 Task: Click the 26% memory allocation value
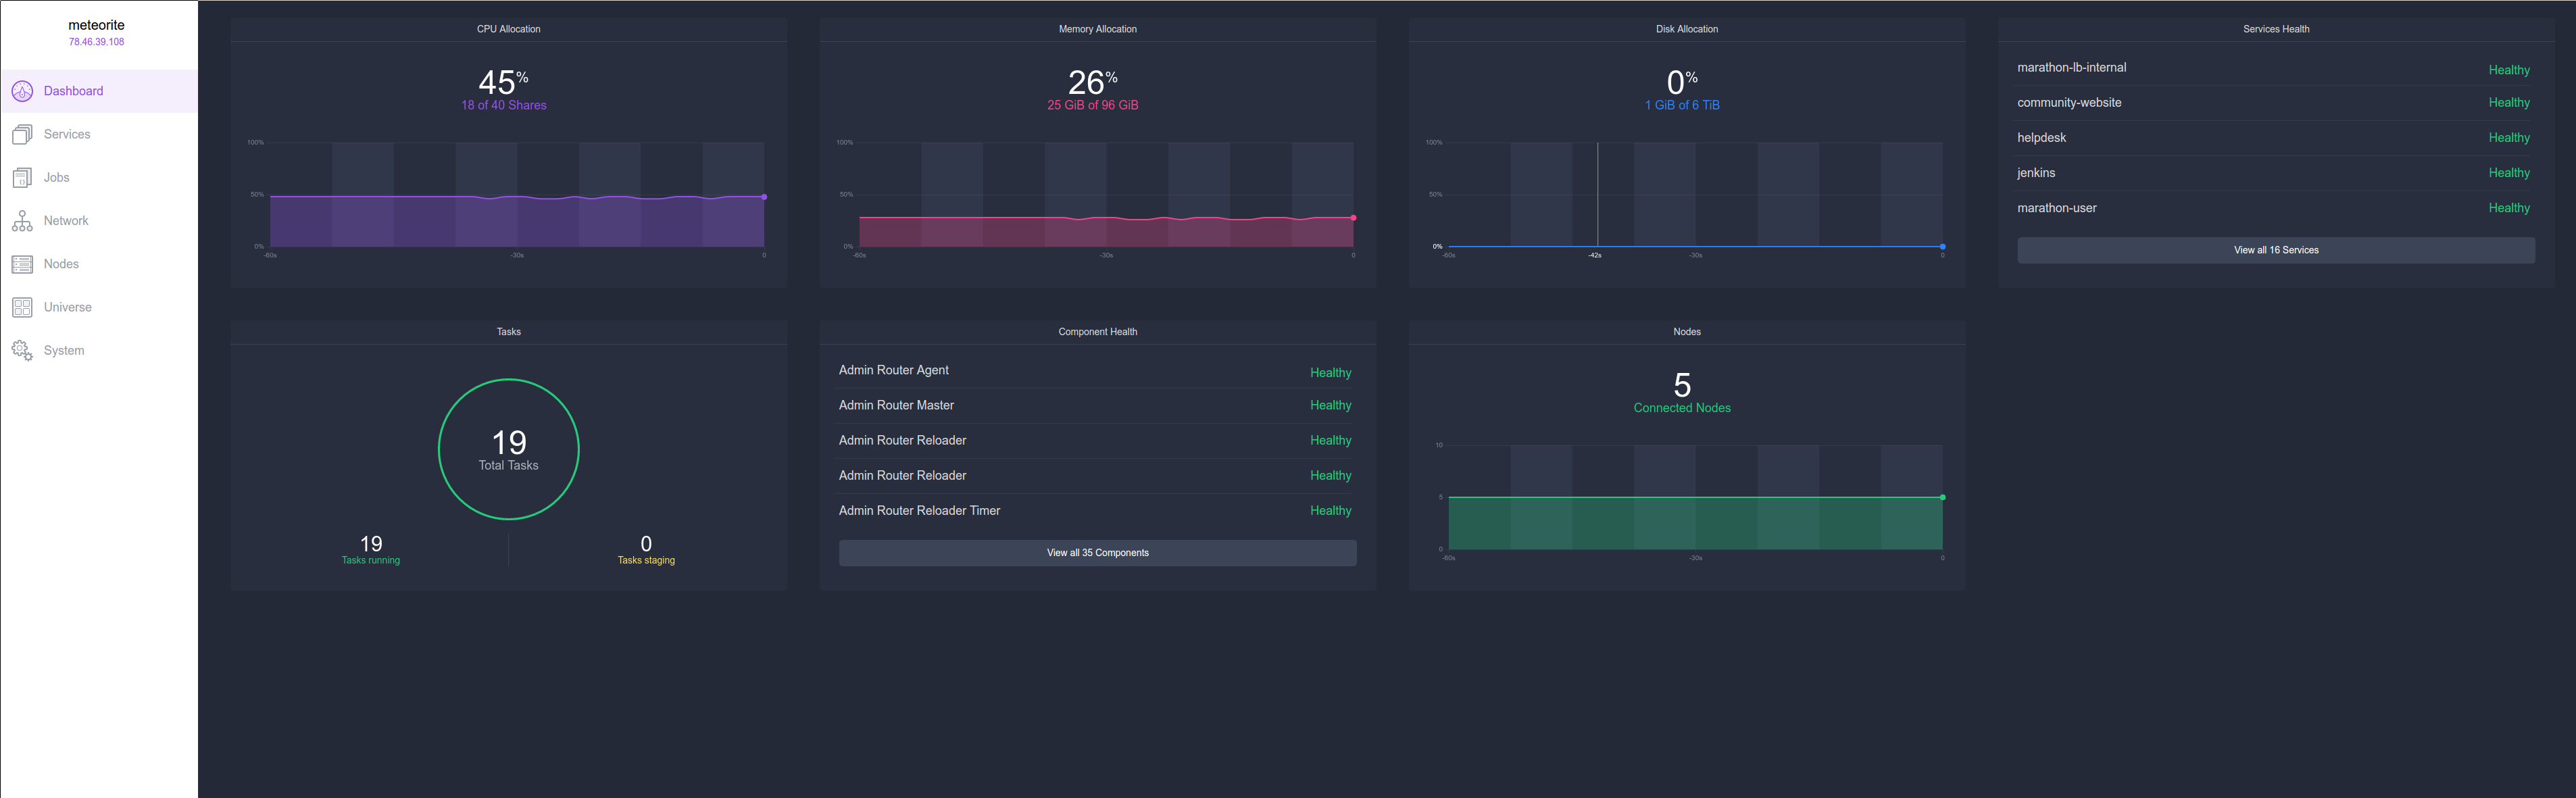point(1092,82)
